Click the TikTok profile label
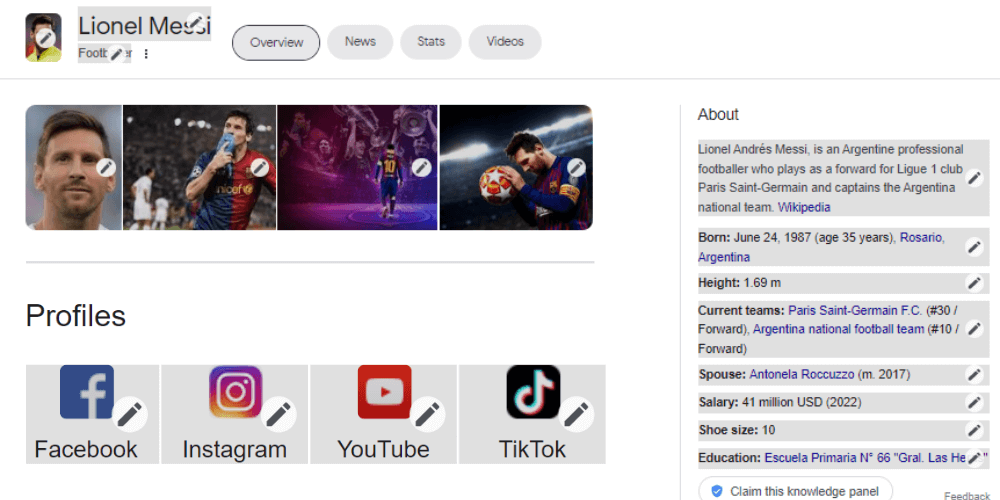This screenshot has height=500, width=1000. [x=532, y=449]
